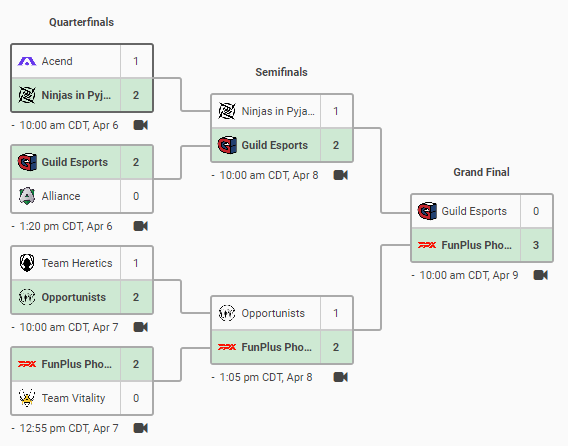Open Alliance team page
568x446 pixels.
pyautogui.click(x=61, y=196)
